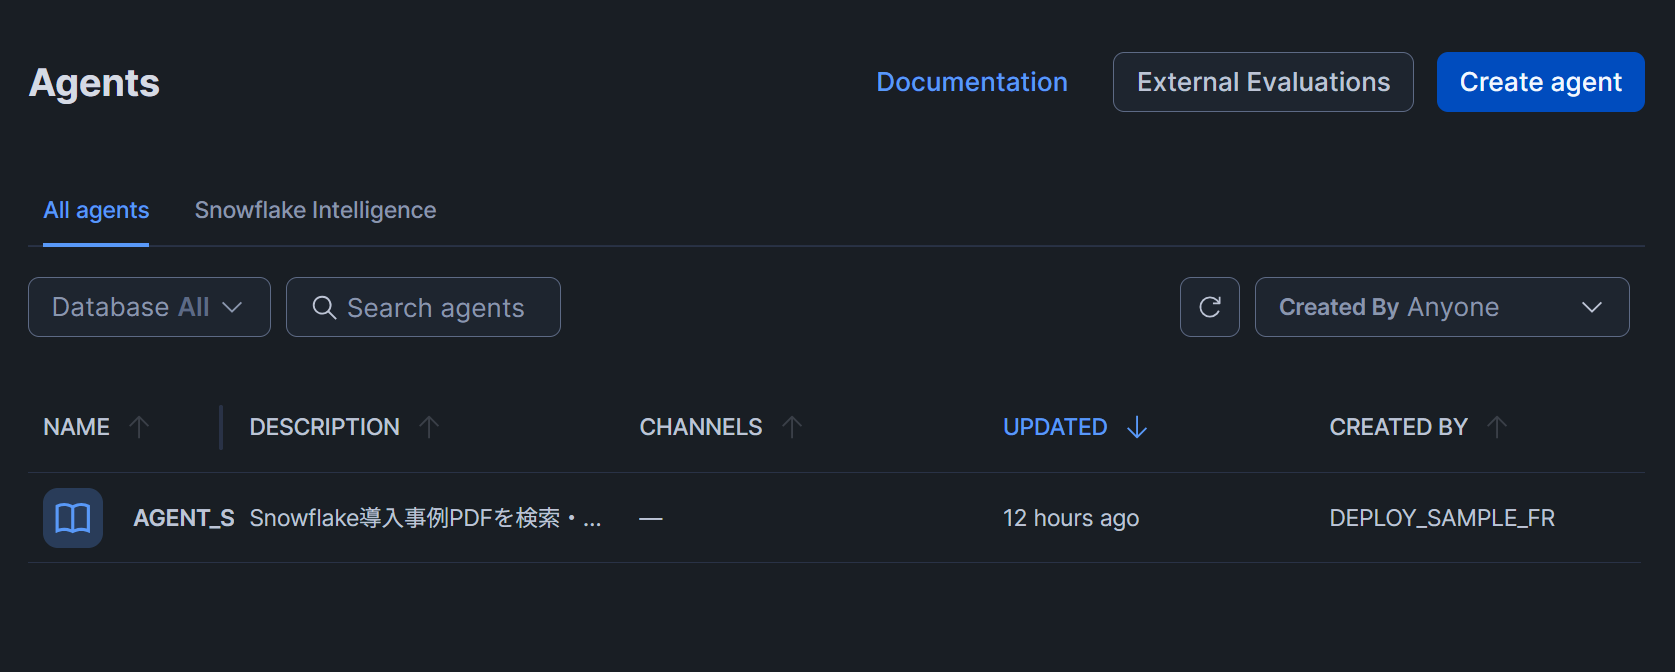Focus the Search agents input field
Image resolution: width=1675 pixels, height=672 pixels.
(436, 308)
